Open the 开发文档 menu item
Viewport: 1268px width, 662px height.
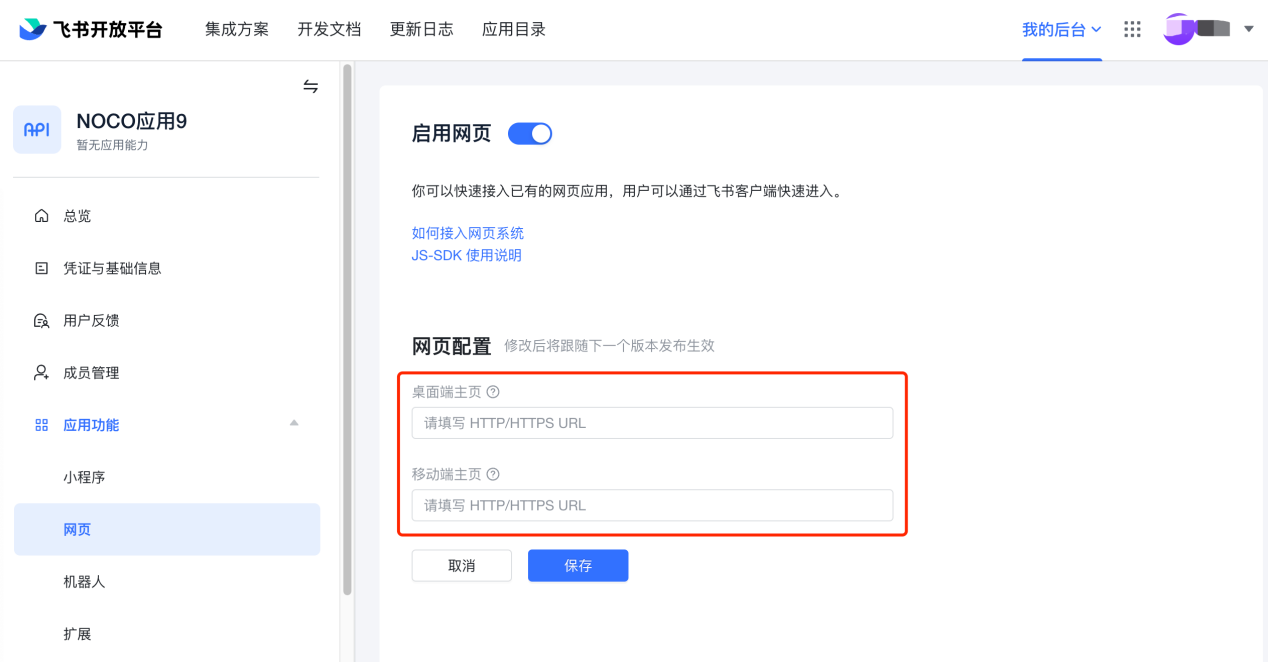pos(329,29)
